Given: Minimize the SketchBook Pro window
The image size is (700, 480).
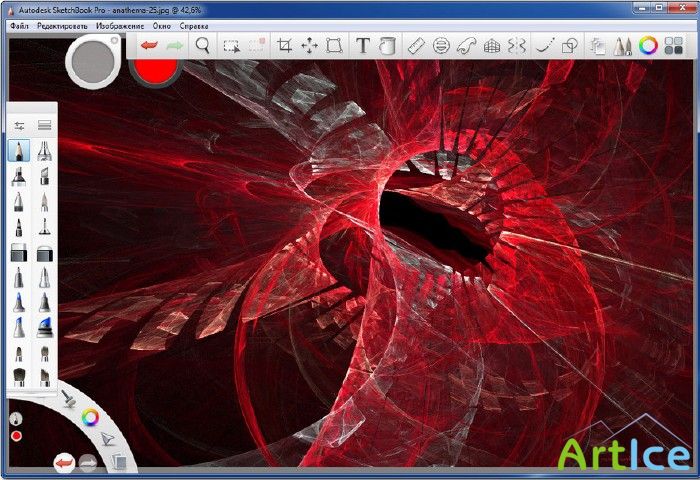Looking at the screenshot, I should tap(642, 7).
